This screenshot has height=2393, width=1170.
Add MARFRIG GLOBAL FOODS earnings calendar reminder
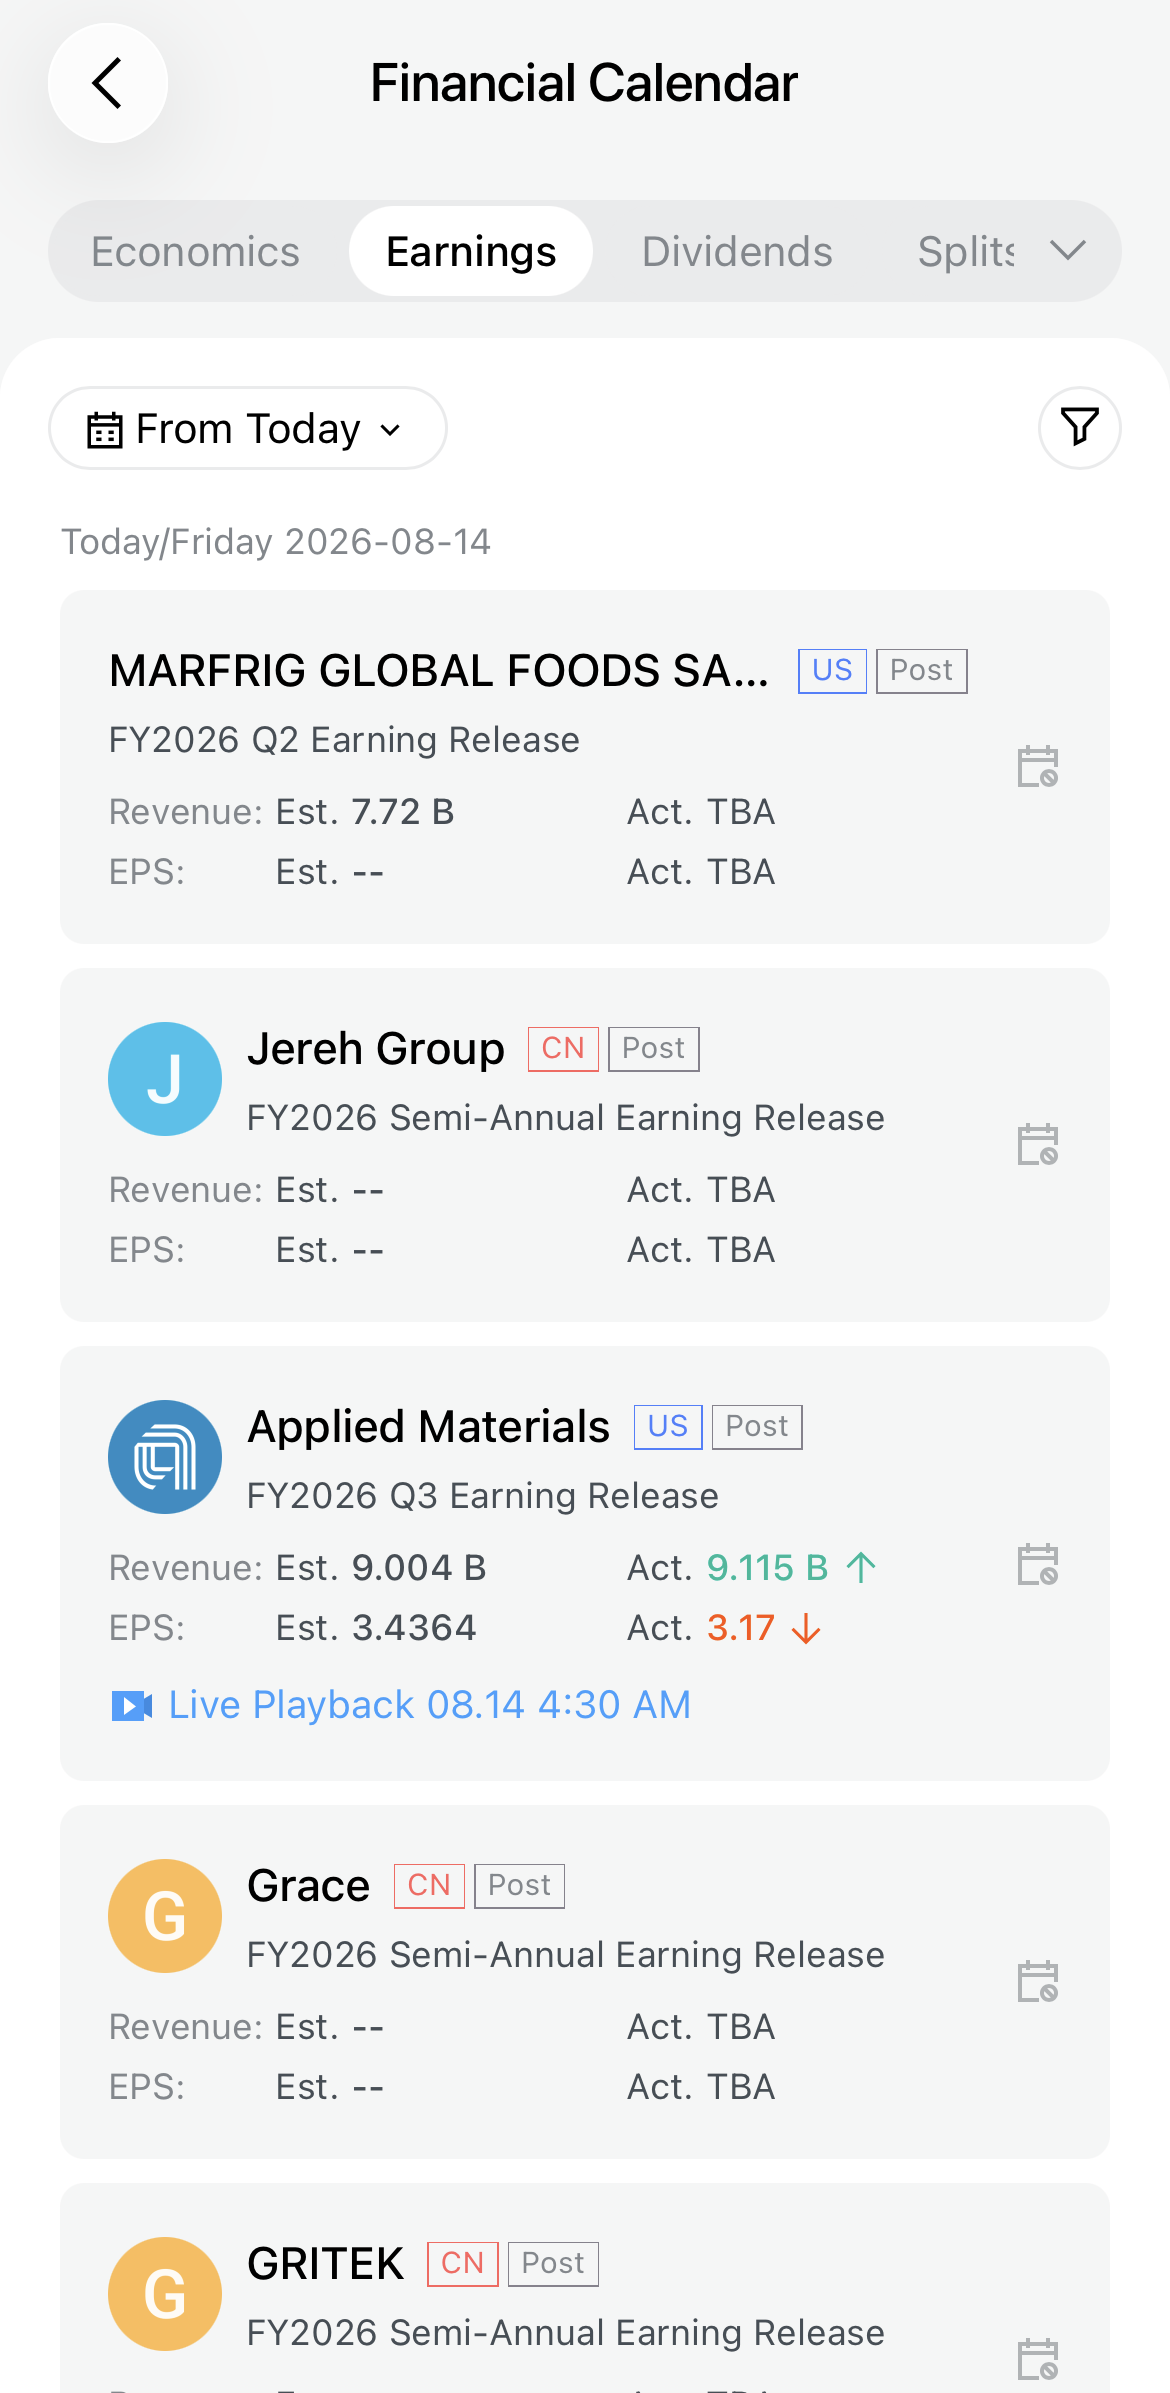click(x=1038, y=767)
